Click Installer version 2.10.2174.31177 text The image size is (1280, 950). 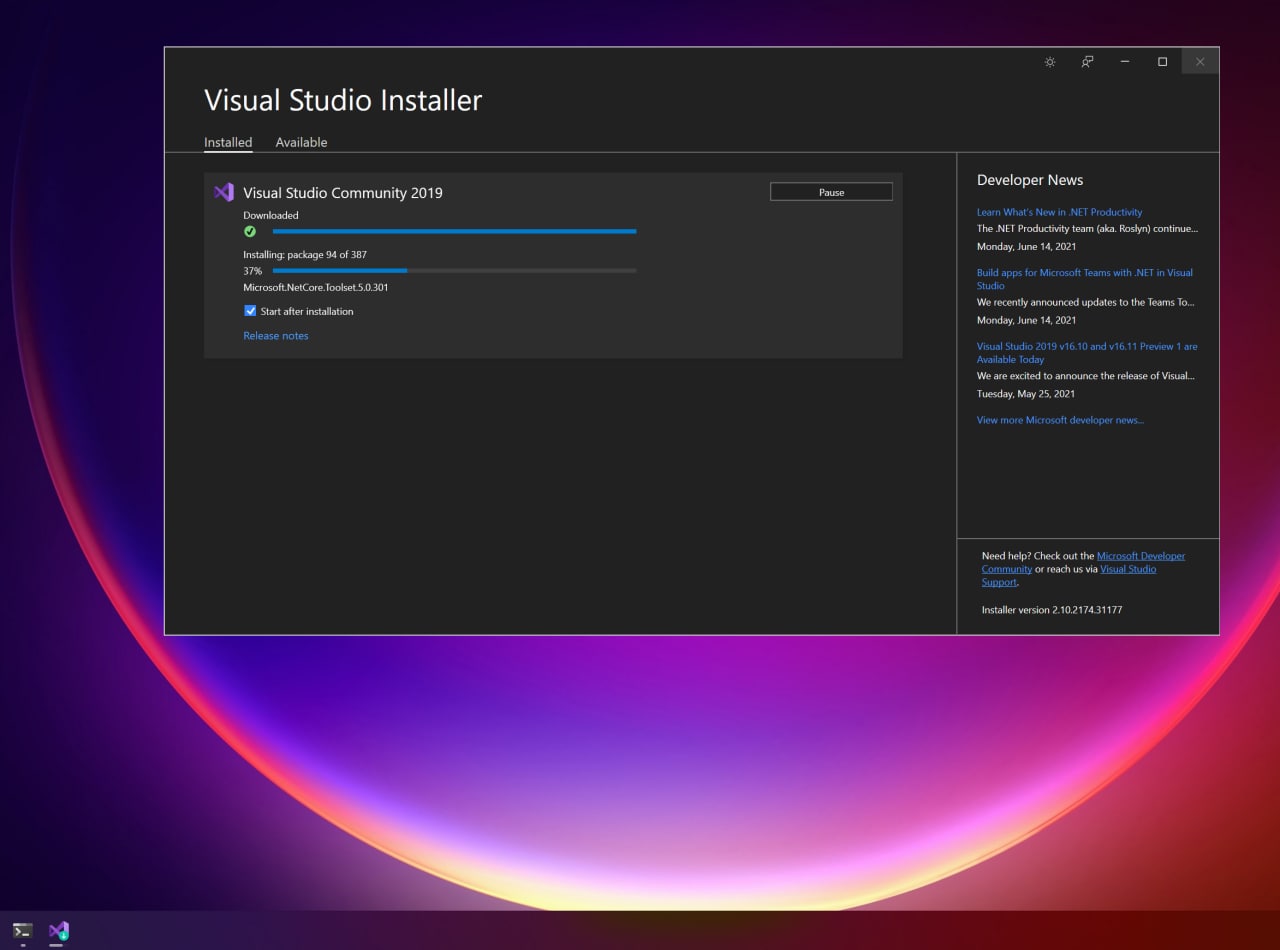(x=1052, y=610)
